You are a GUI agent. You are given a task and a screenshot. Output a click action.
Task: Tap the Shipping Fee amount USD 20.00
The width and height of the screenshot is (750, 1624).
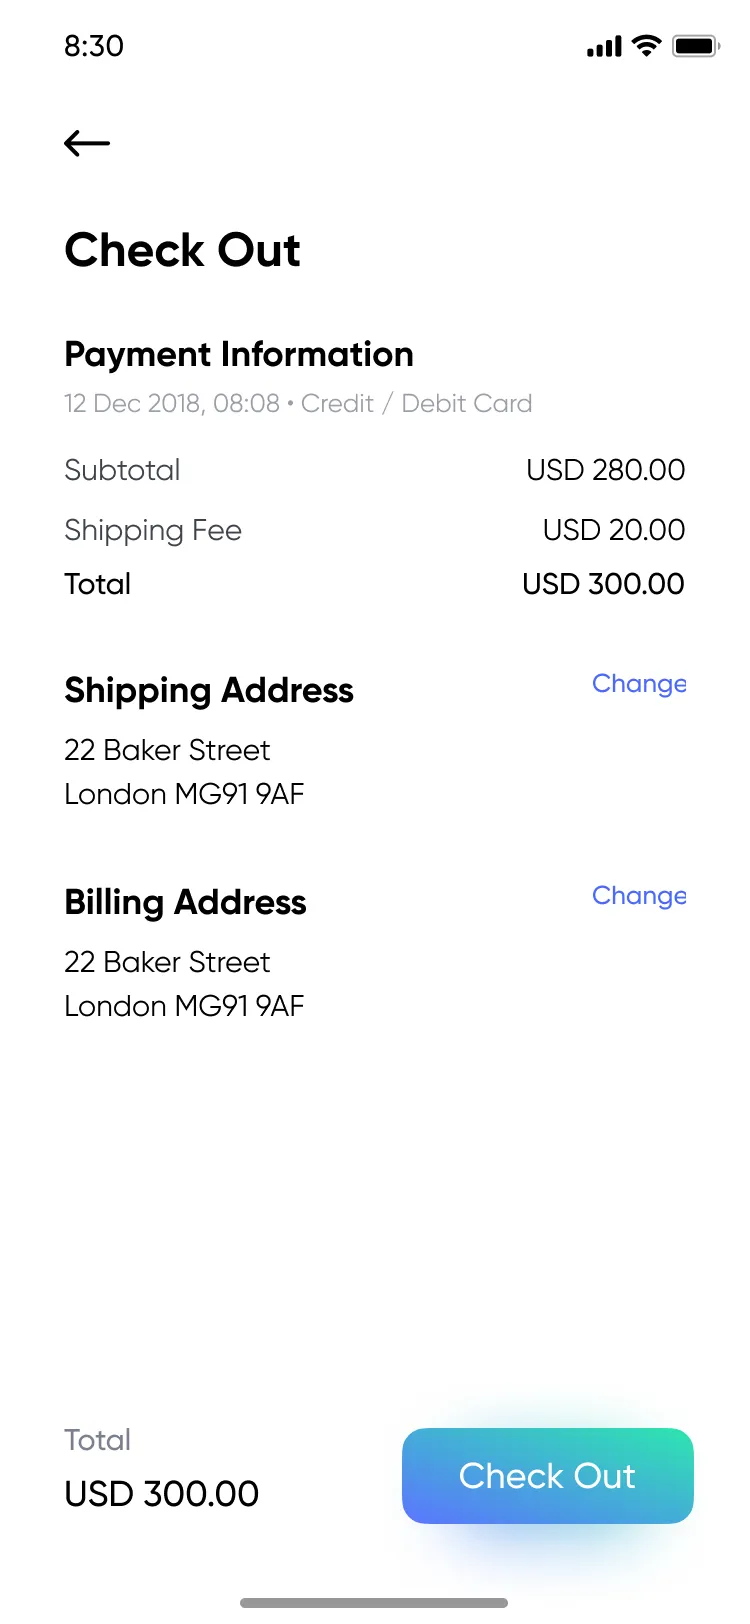[x=613, y=530]
